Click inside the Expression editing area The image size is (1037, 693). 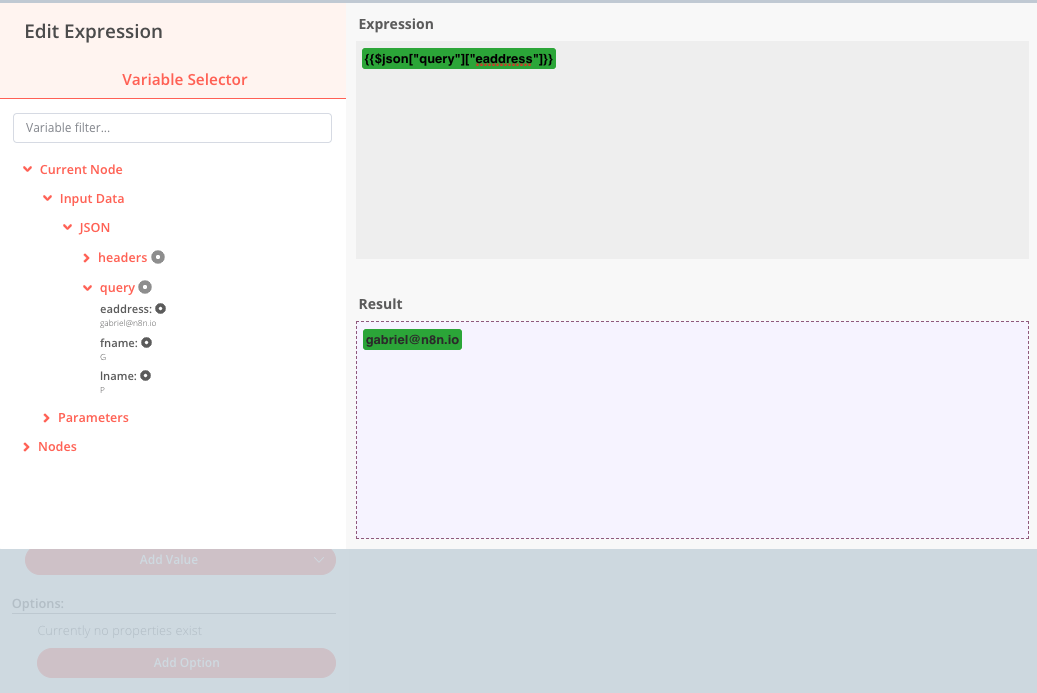pyautogui.click(x=692, y=150)
